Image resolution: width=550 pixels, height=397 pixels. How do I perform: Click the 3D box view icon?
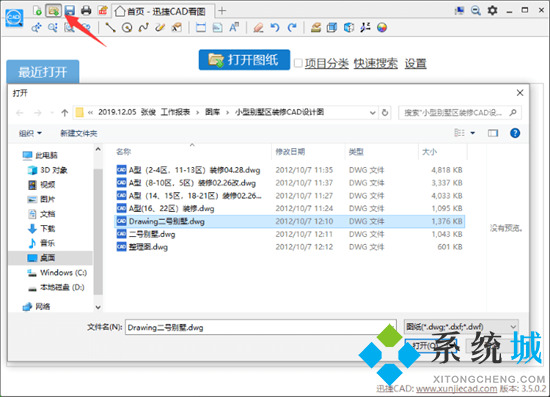click(332, 27)
